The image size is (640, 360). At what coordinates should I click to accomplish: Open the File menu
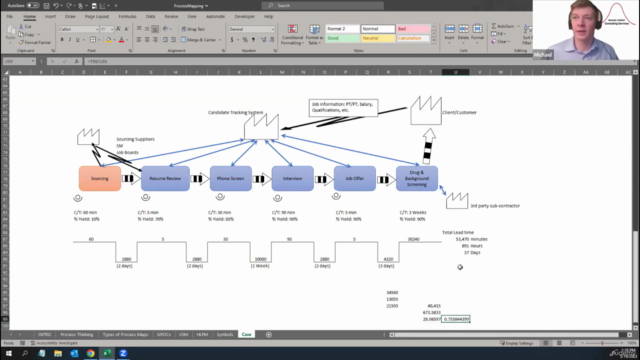(9, 17)
